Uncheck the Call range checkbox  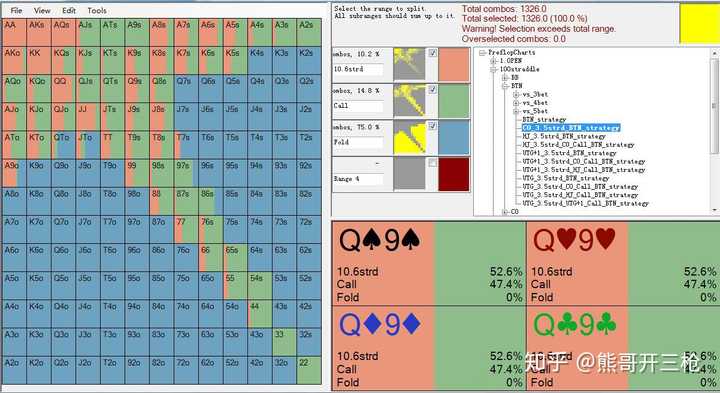433,90
